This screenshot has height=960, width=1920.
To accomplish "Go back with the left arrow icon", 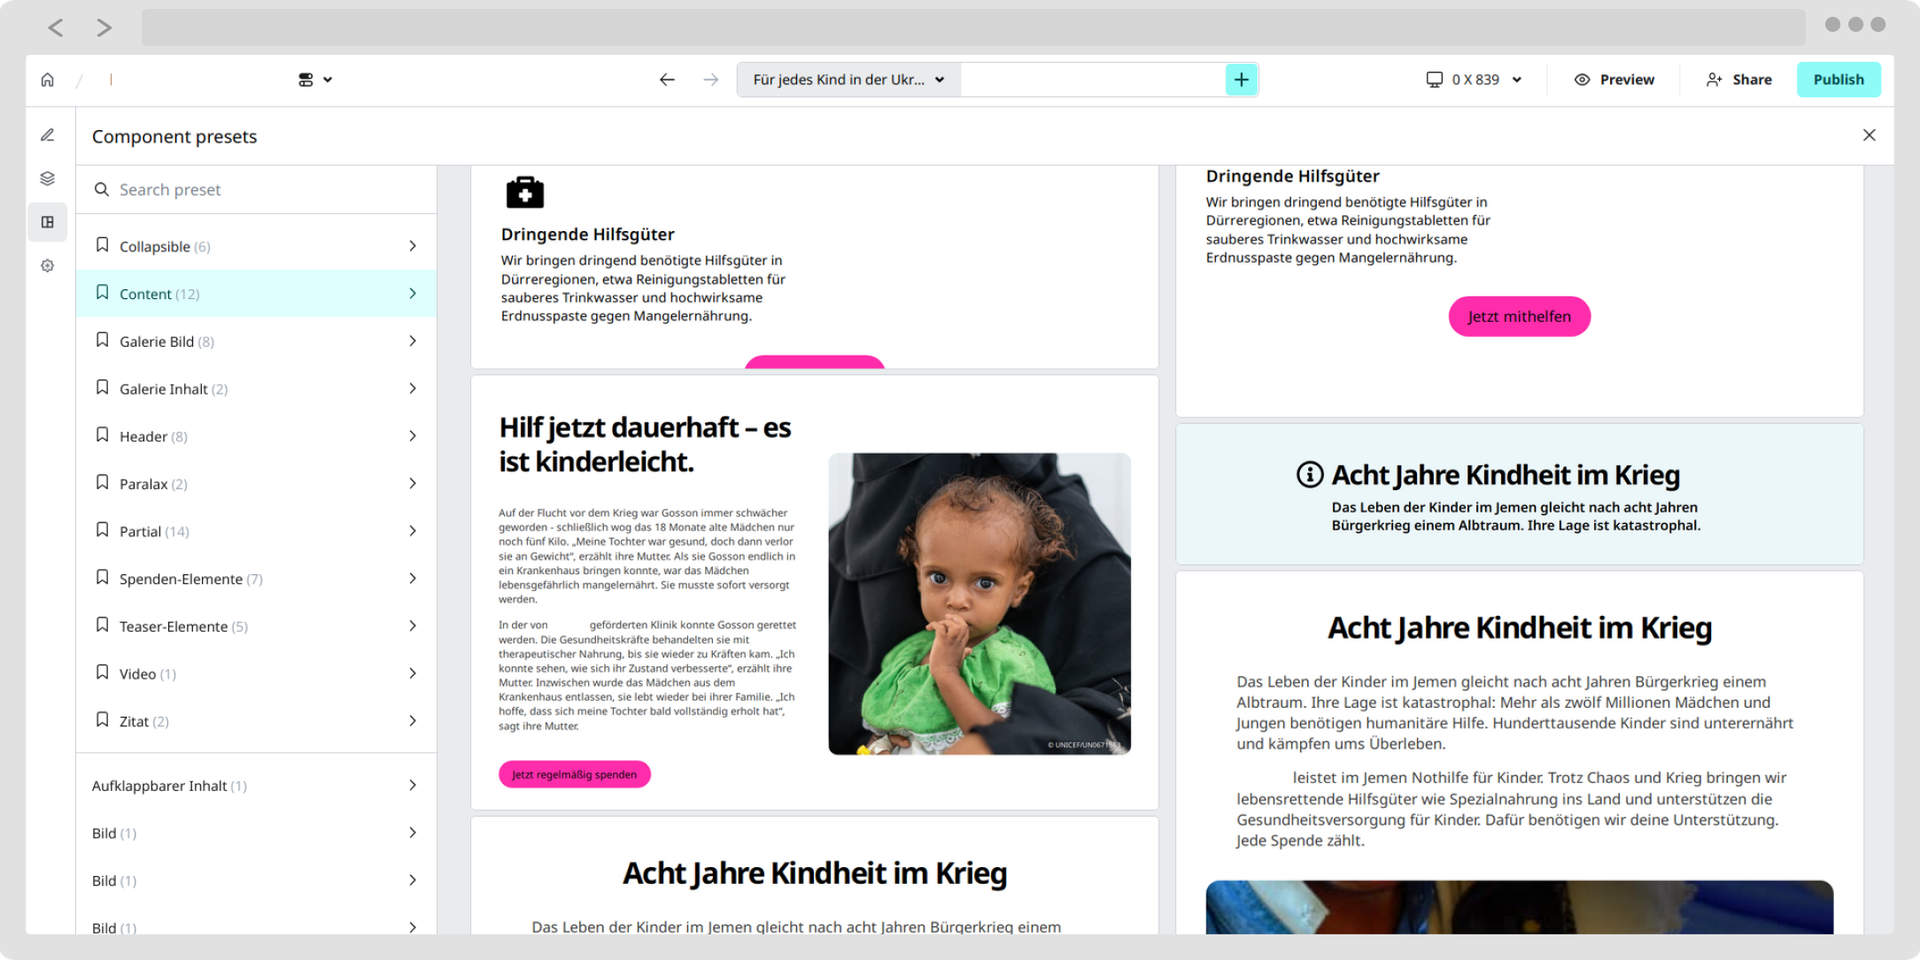I will point(667,80).
